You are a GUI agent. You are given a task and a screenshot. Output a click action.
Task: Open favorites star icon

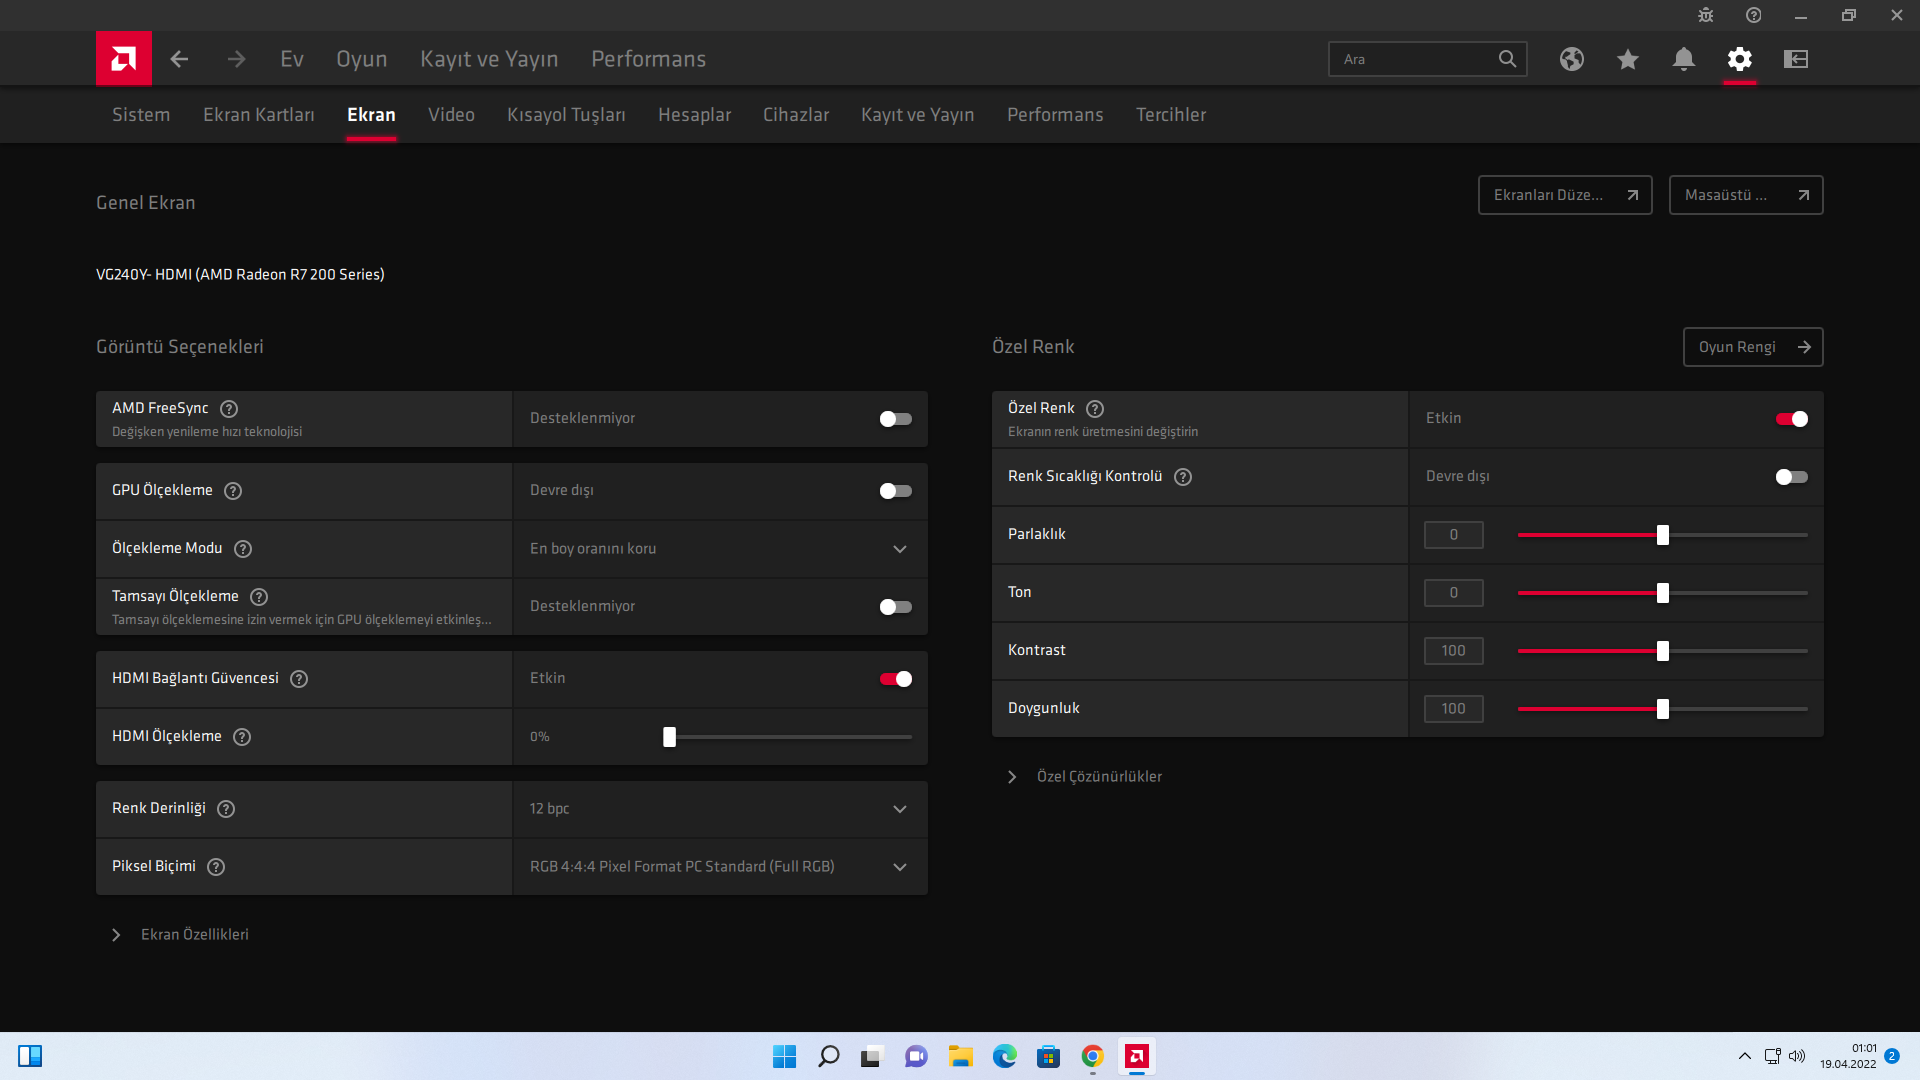point(1627,59)
